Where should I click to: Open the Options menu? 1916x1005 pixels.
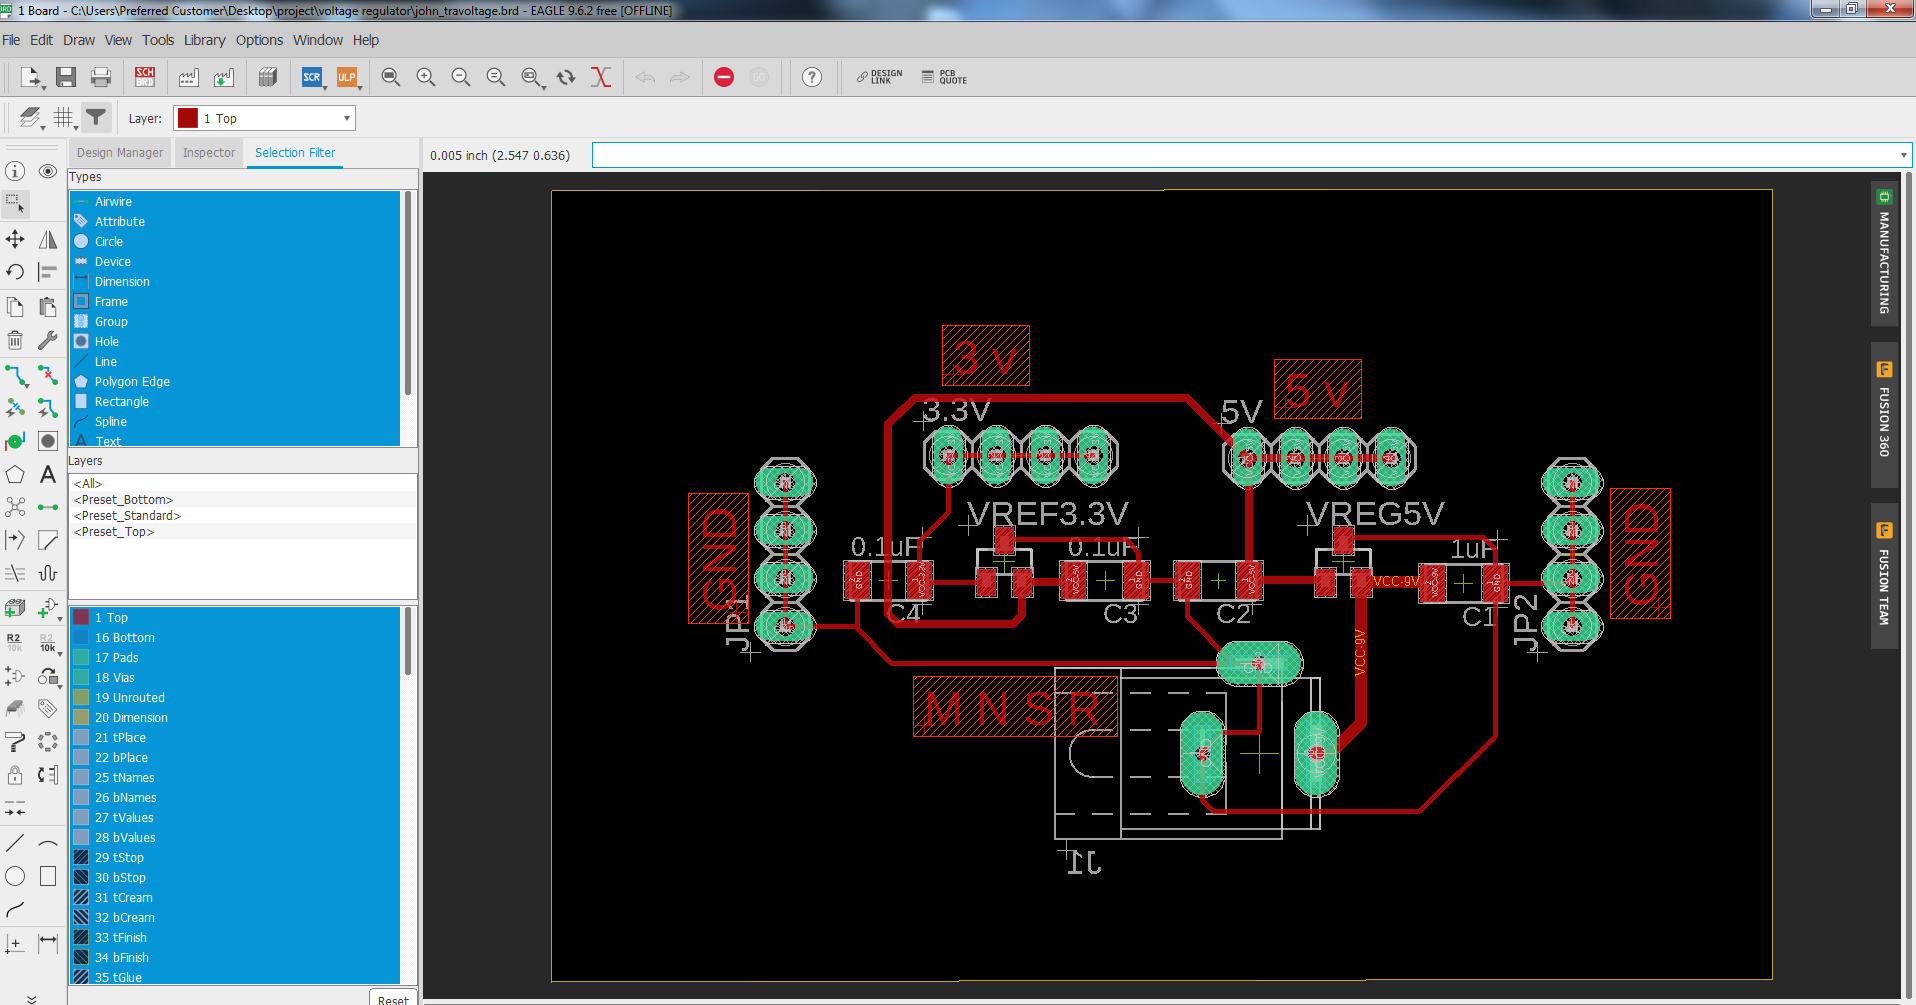point(259,40)
